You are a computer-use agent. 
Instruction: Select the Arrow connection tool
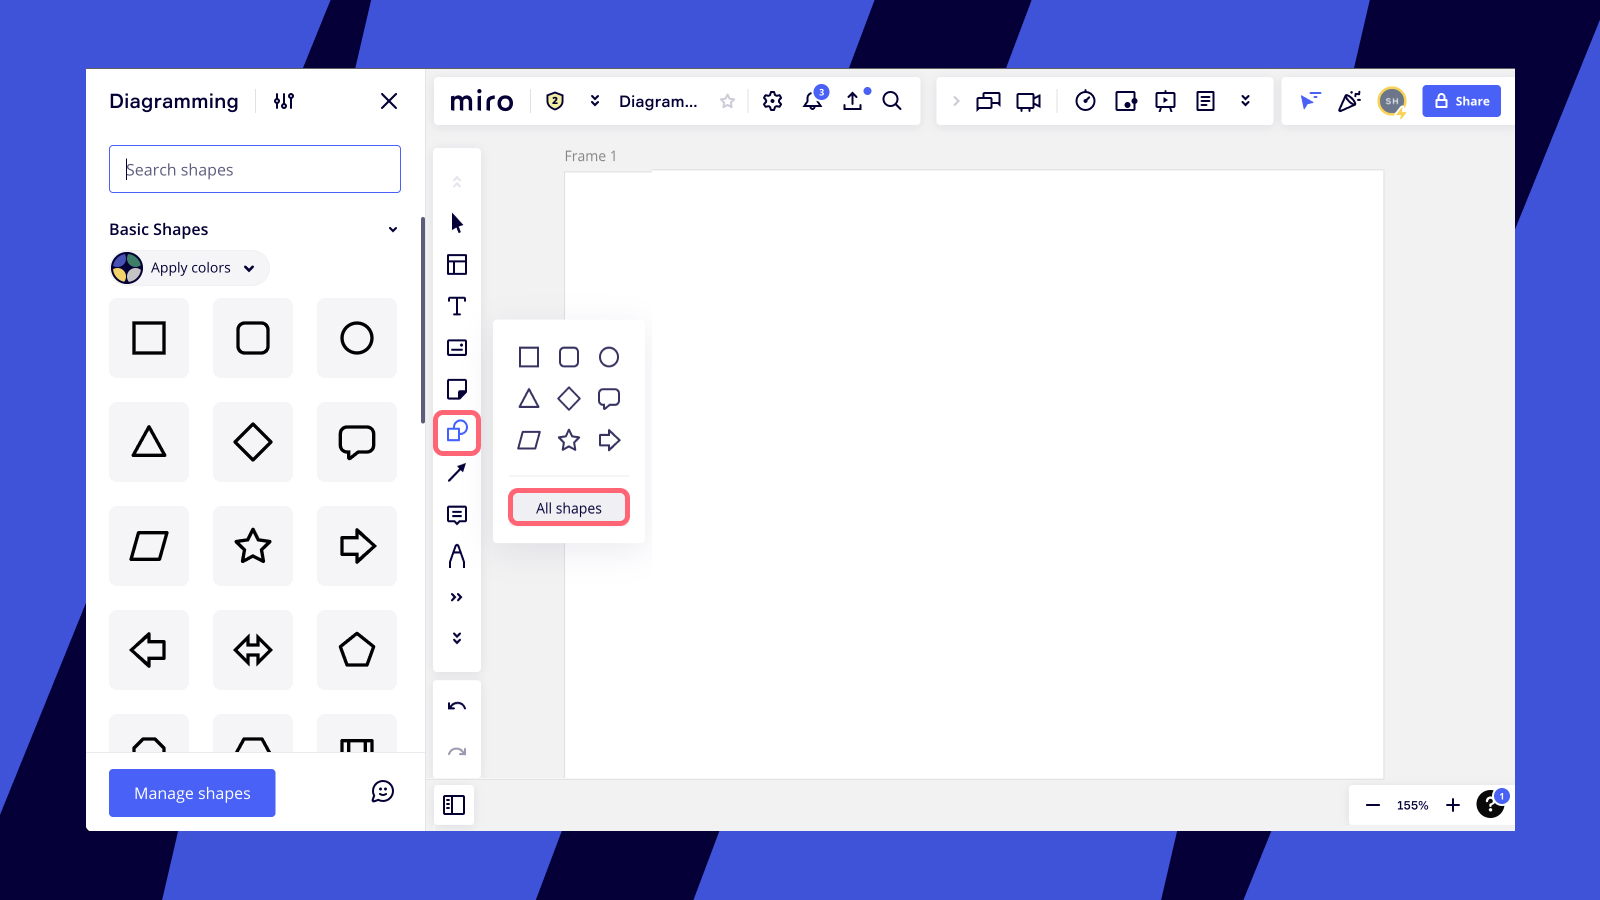[457, 473]
